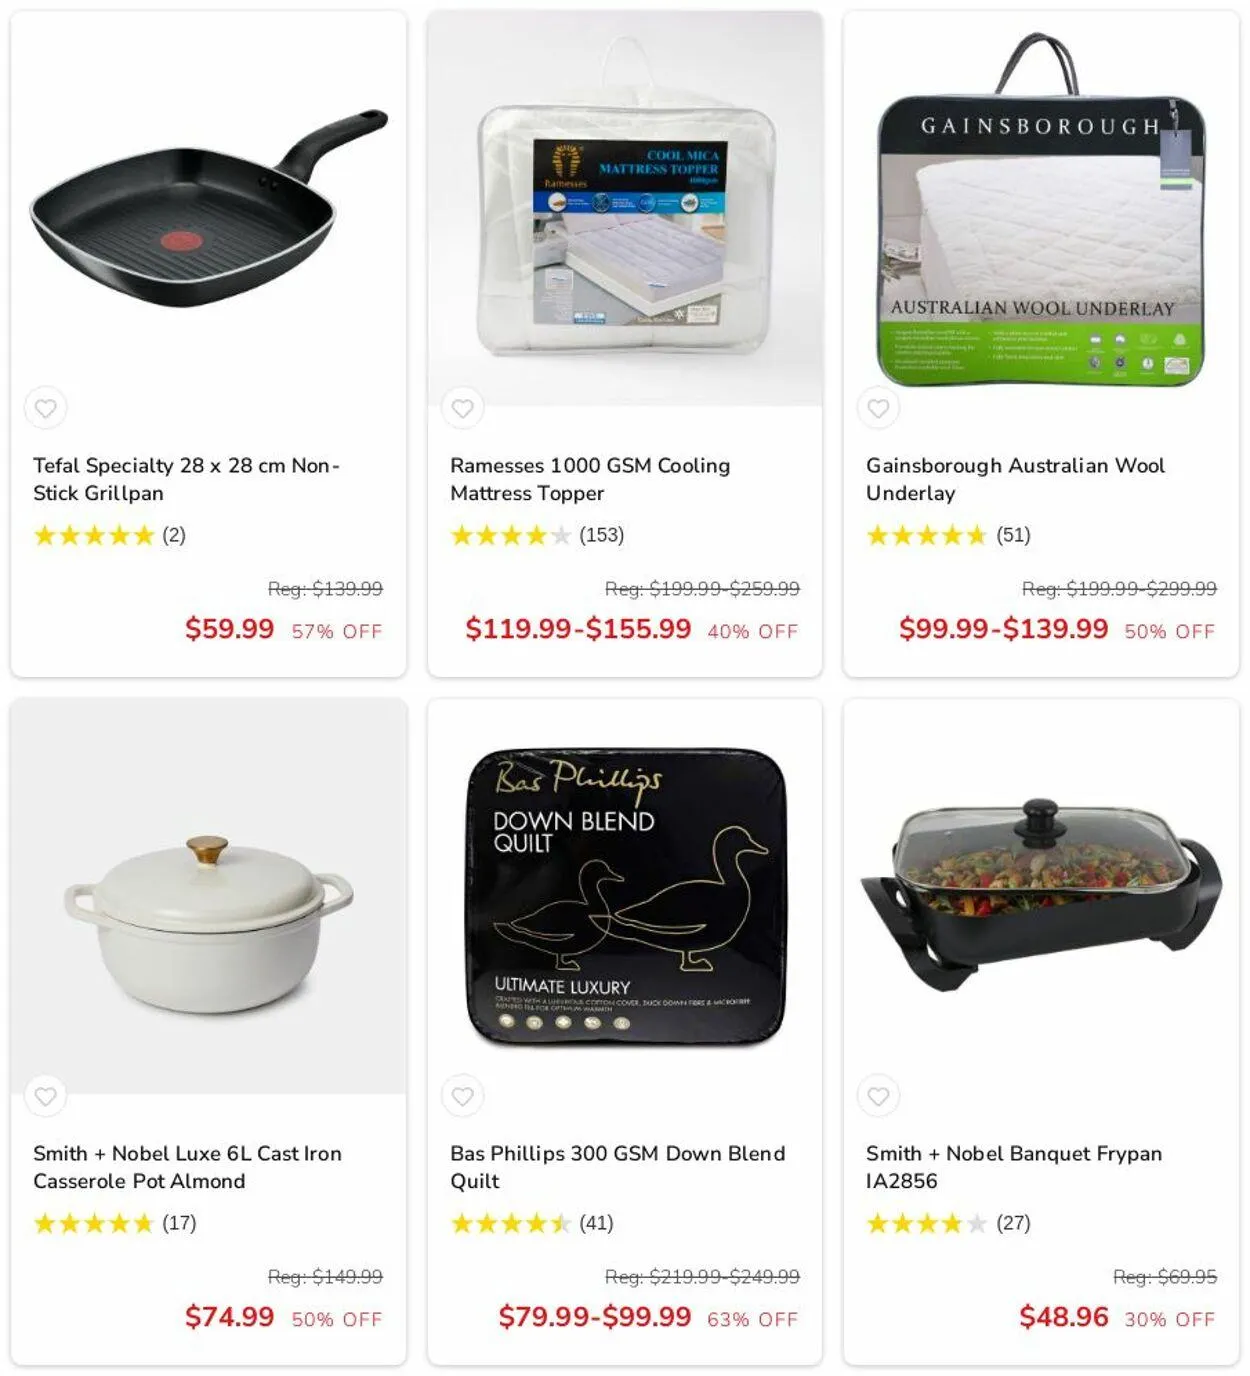
Task: Open Bas Phillips 300 GSM Down Blend Quilt title
Action: point(617,1167)
